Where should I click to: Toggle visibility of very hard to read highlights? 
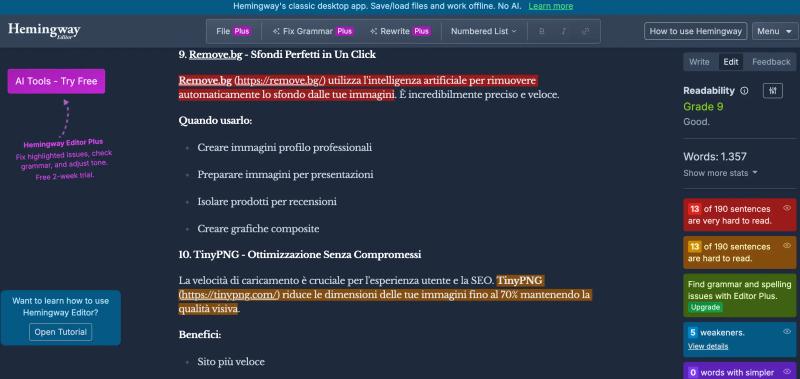point(787,208)
